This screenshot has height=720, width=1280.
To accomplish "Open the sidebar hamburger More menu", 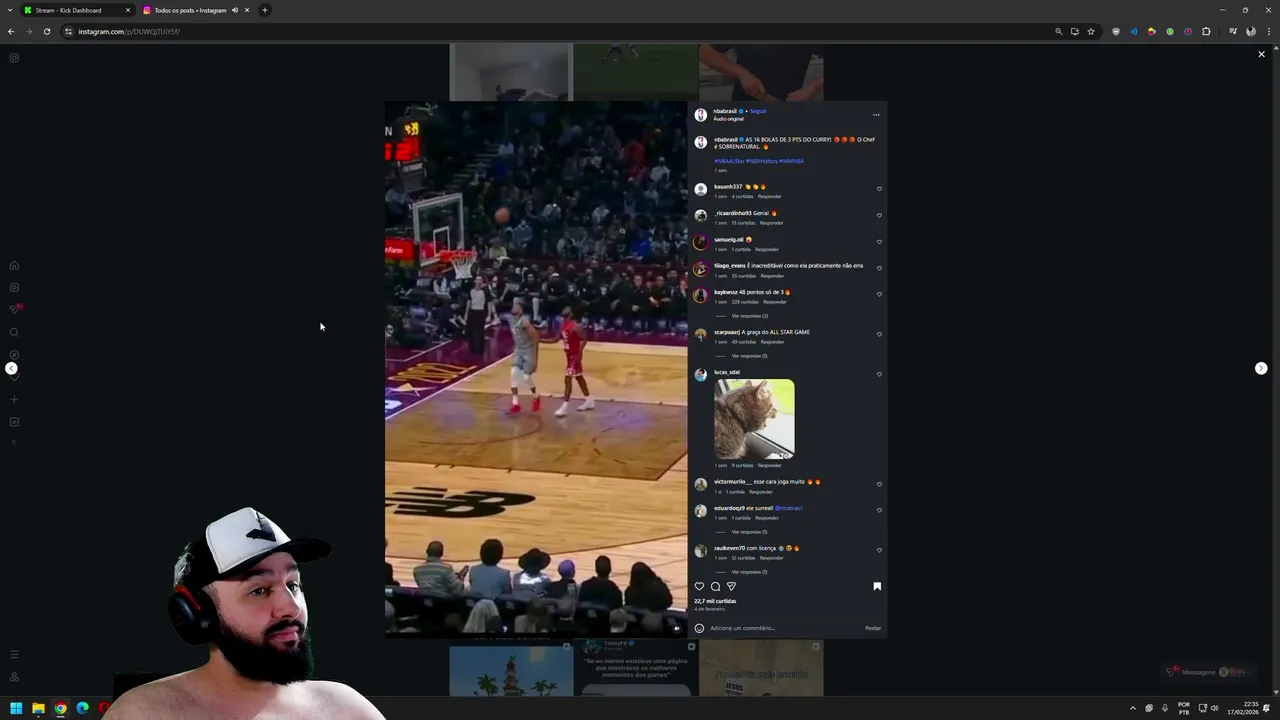I will (x=14, y=654).
